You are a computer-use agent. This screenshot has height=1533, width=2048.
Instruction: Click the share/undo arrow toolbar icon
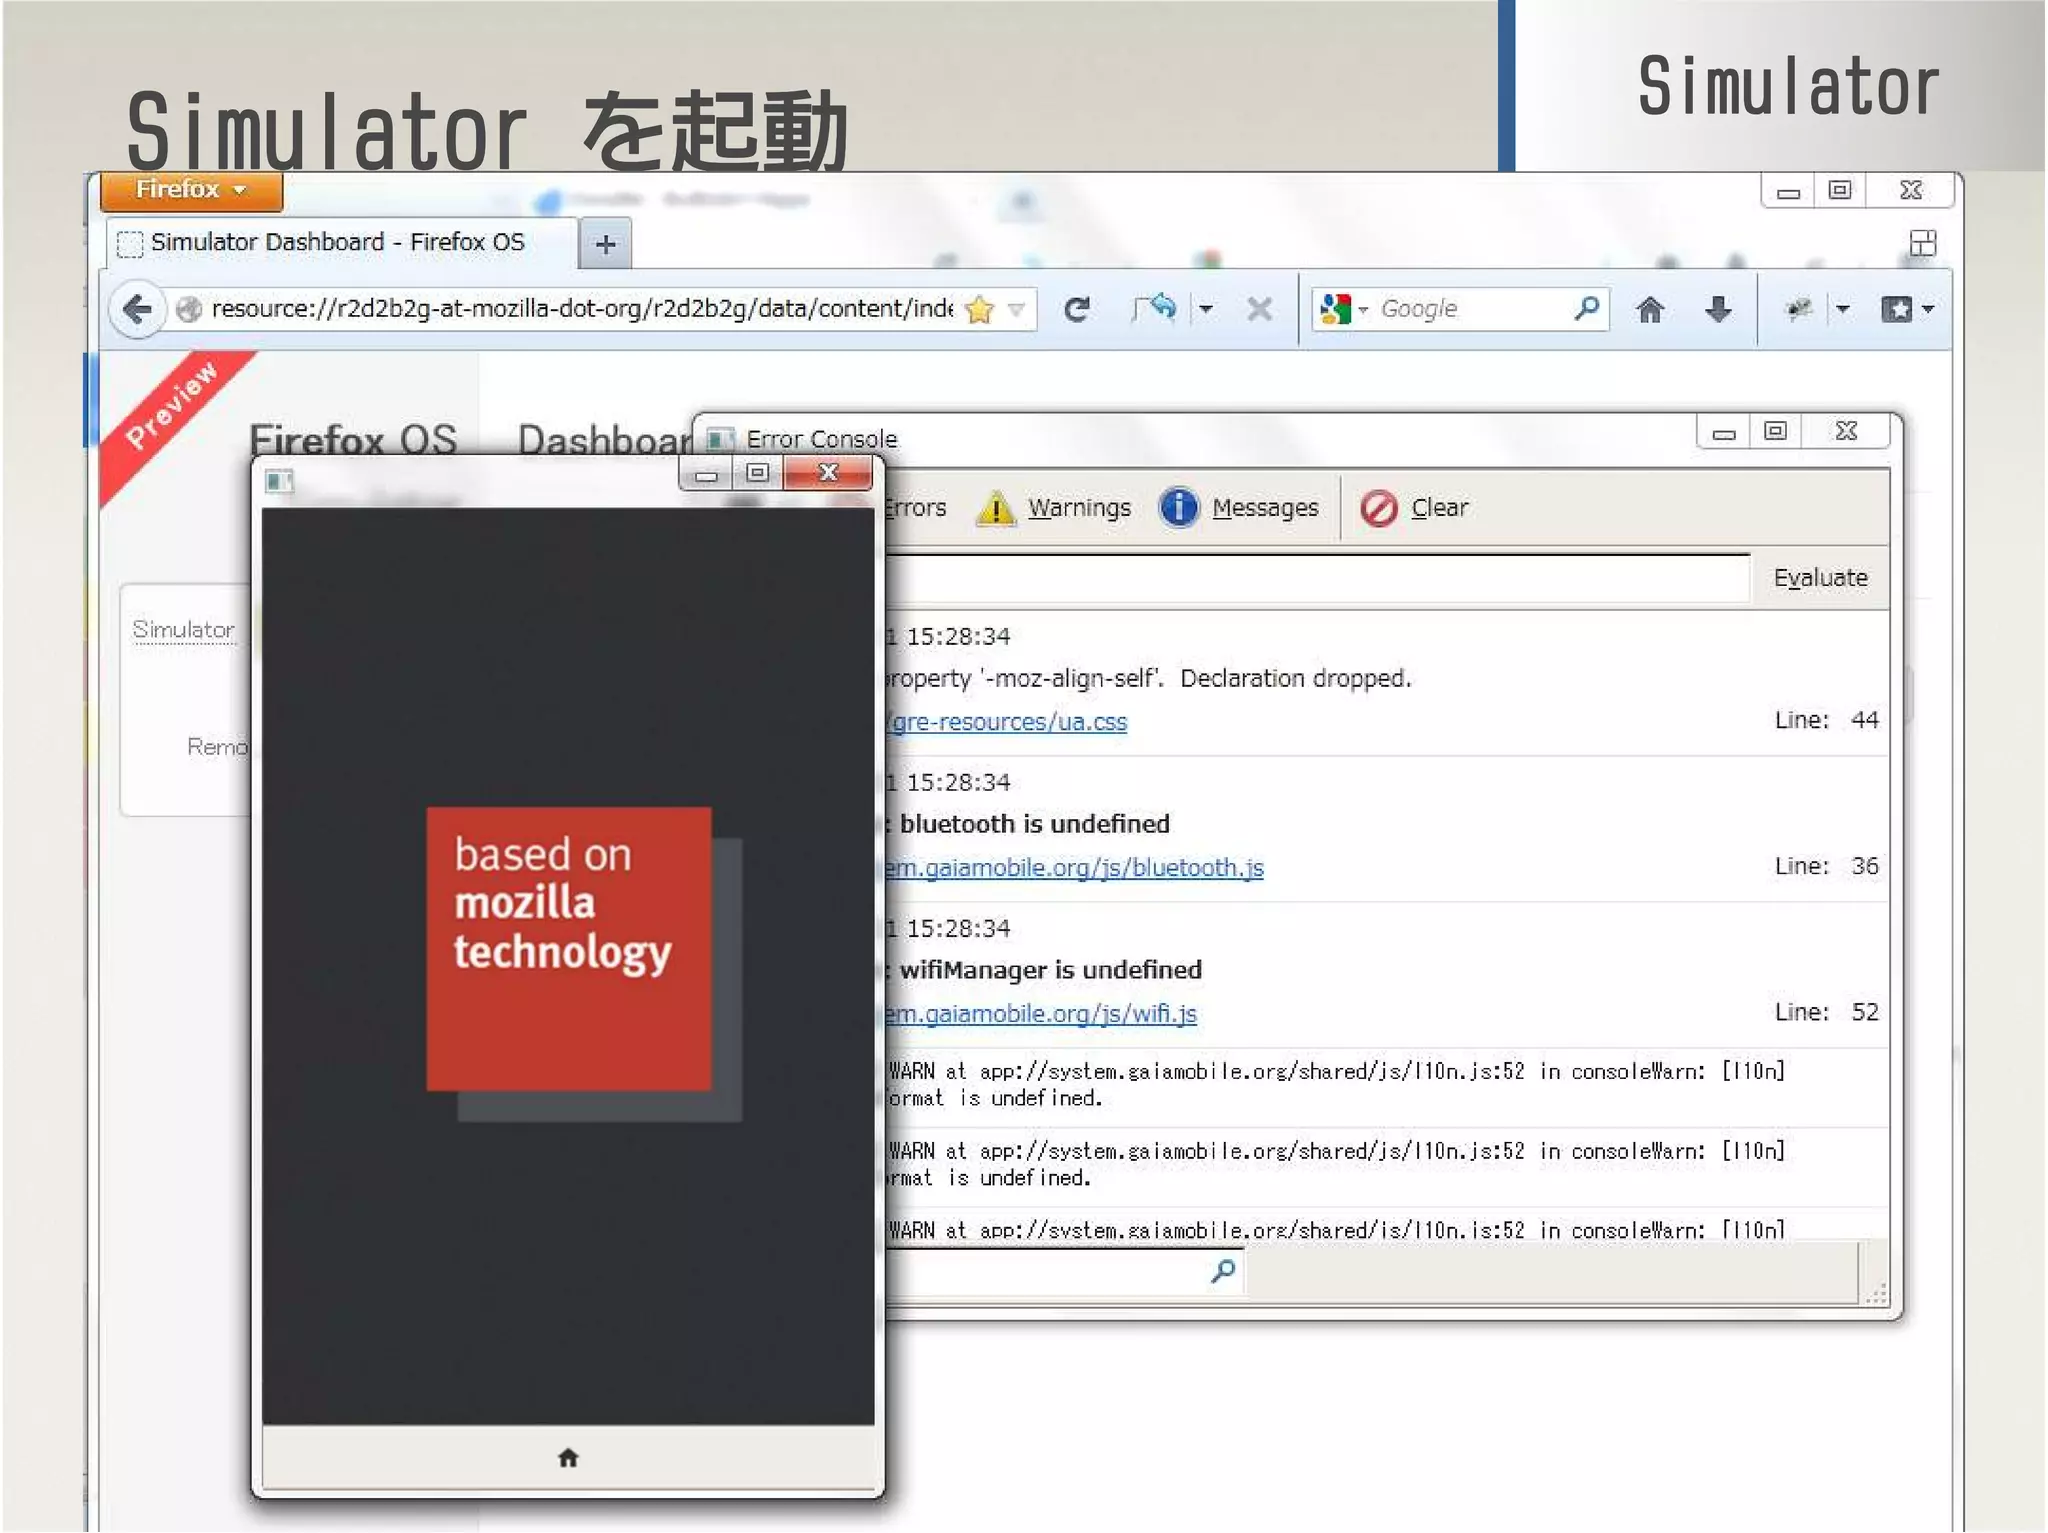pos(1156,309)
